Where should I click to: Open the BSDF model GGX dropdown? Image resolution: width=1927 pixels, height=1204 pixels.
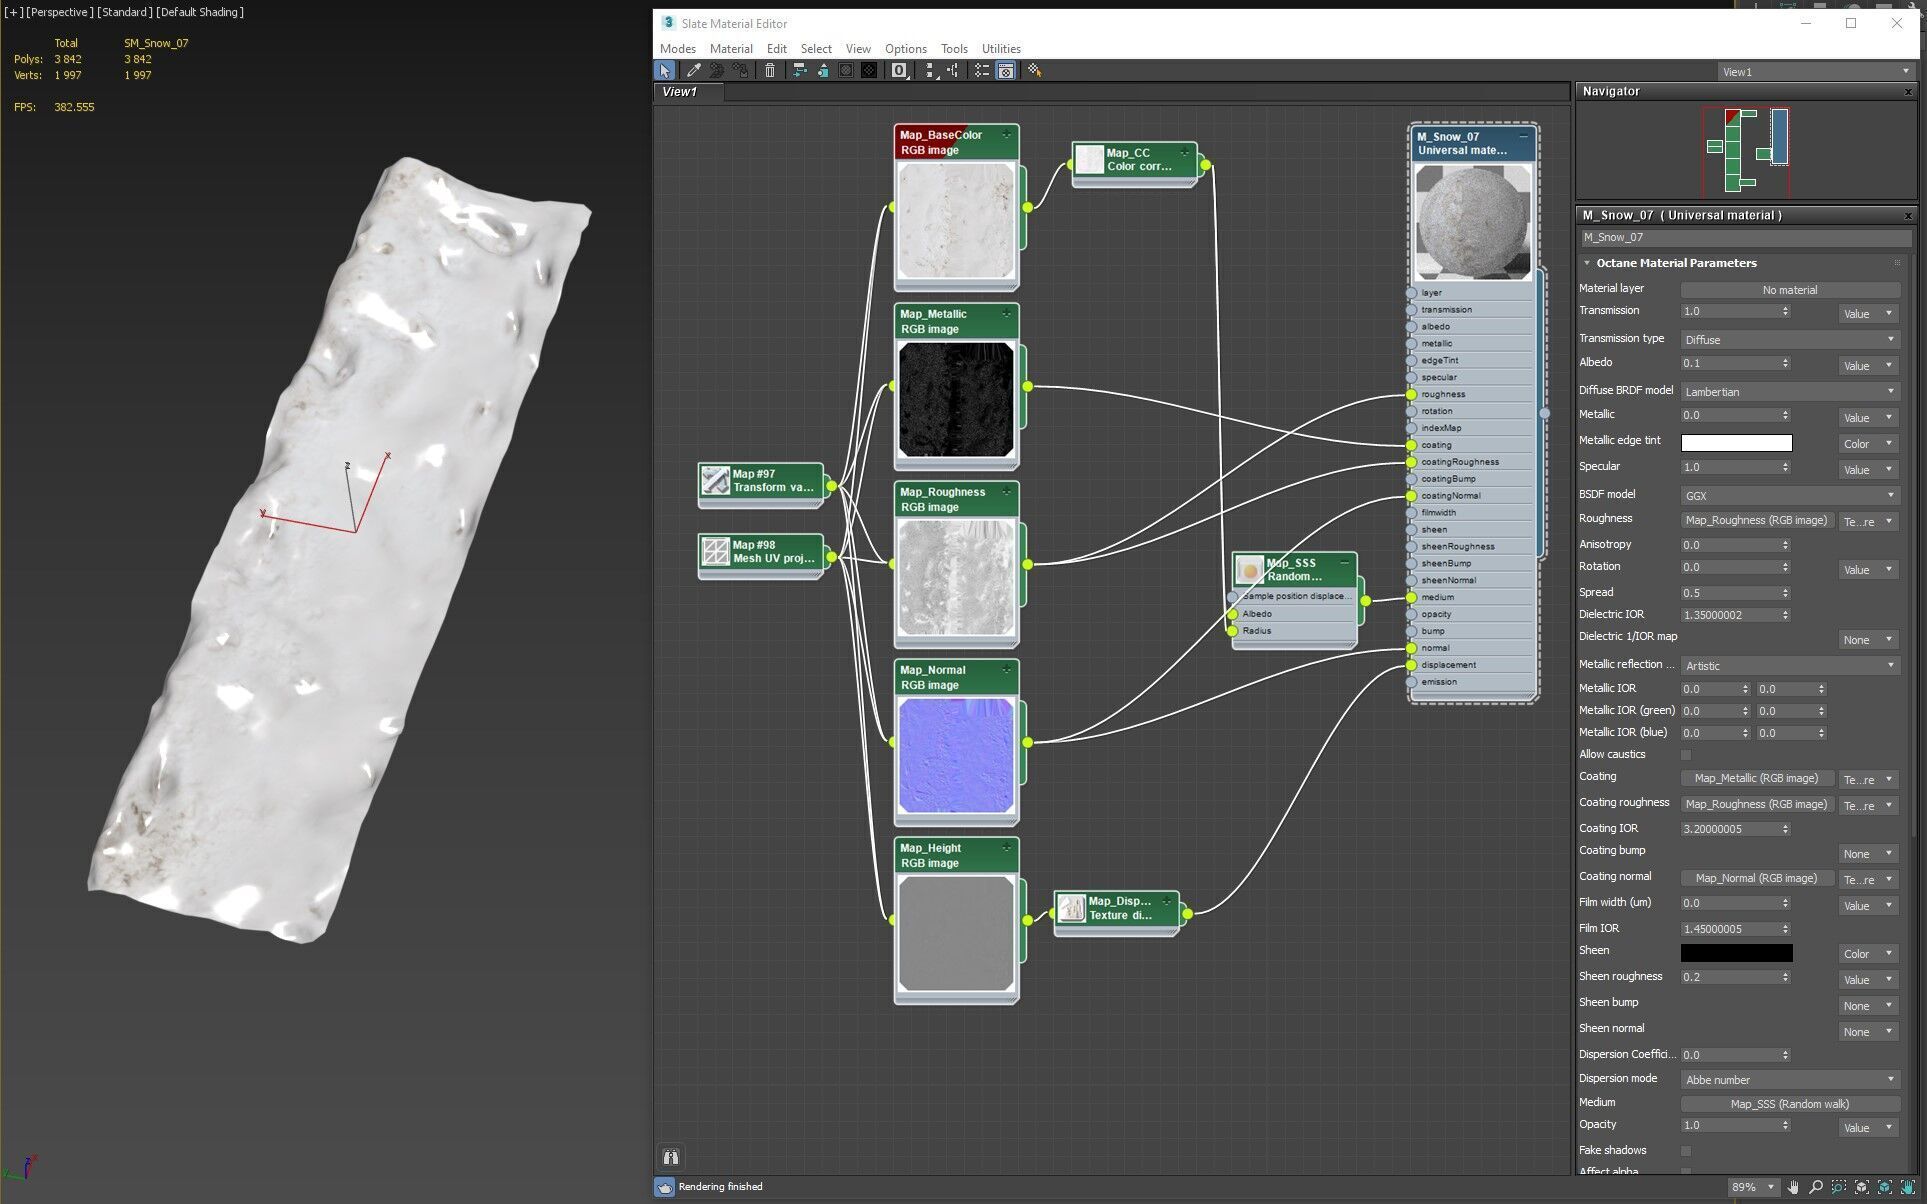point(1789,496)
